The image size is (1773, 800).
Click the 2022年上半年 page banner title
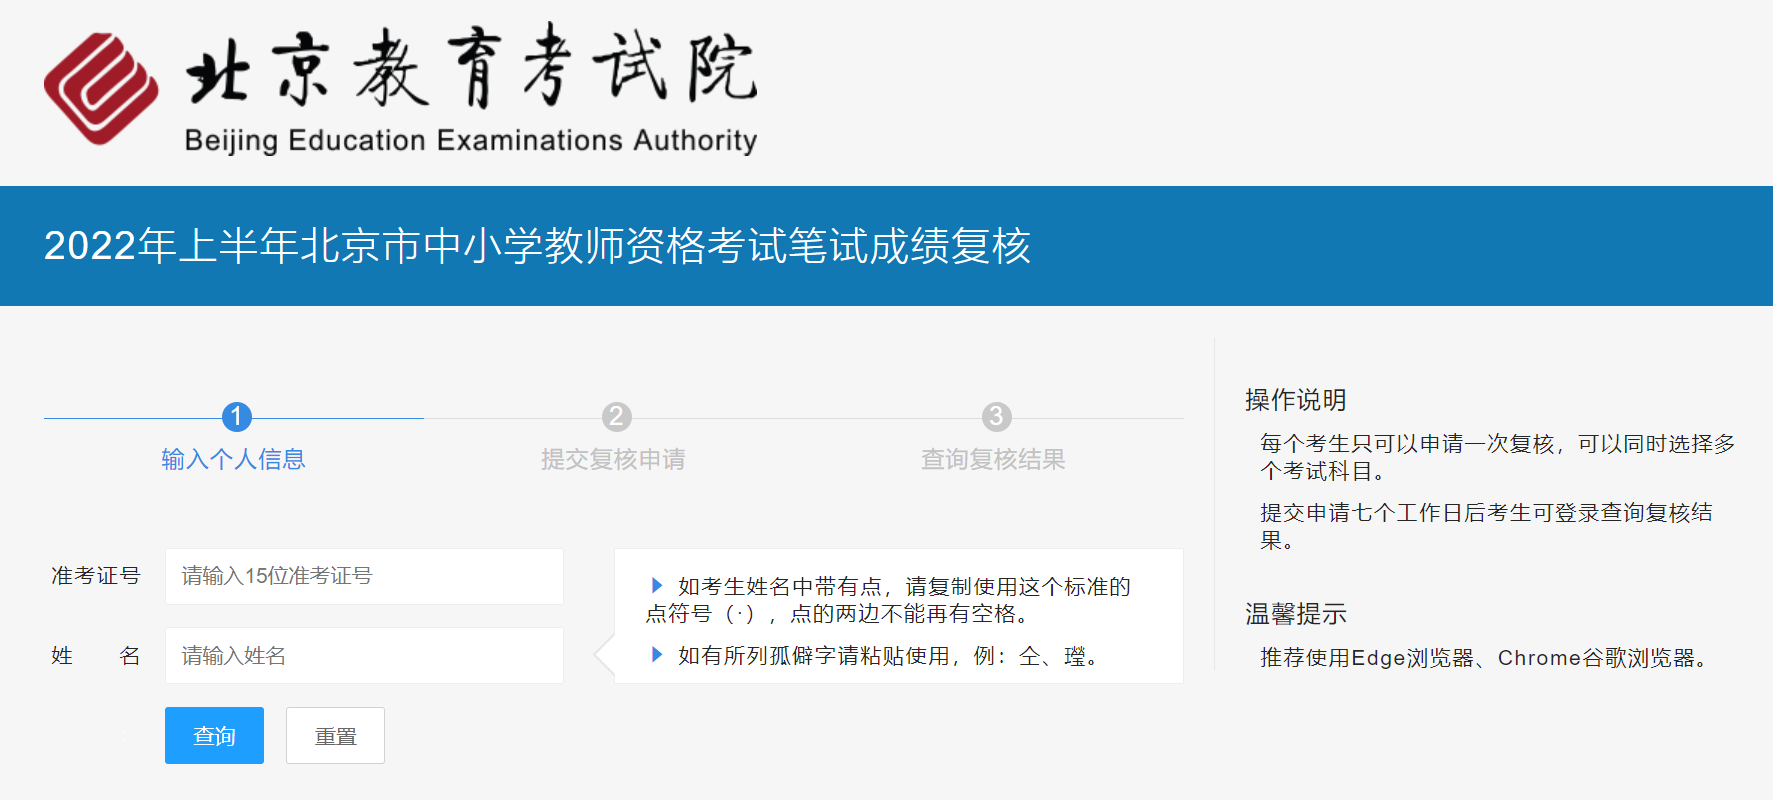[x=537, y=246]
